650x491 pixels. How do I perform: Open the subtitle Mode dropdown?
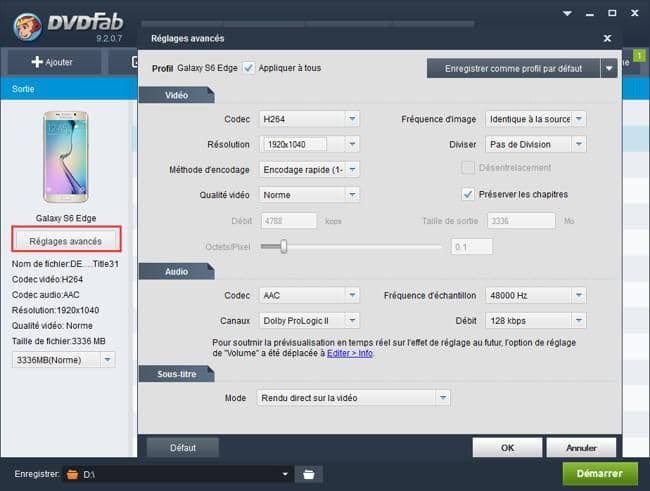point(353,398)
